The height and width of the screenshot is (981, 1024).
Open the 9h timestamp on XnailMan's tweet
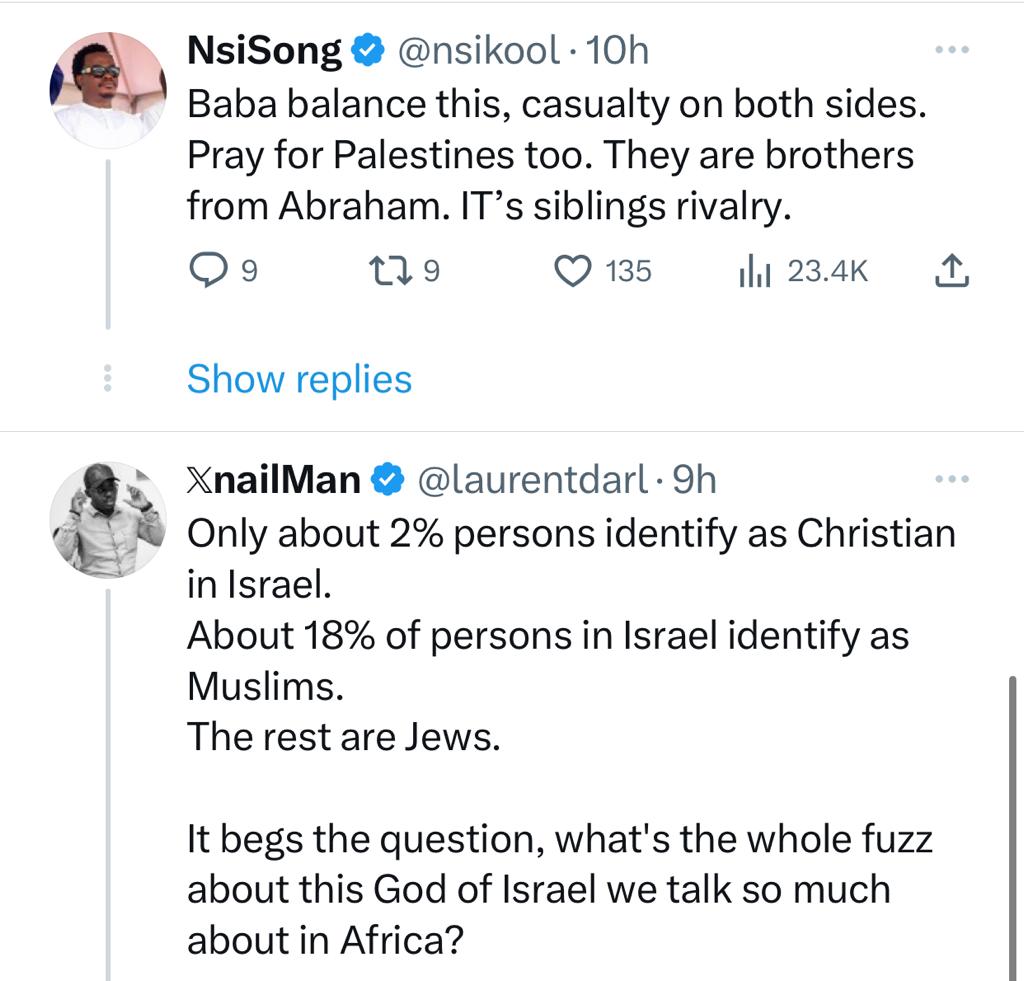click(x=695, y=481)
